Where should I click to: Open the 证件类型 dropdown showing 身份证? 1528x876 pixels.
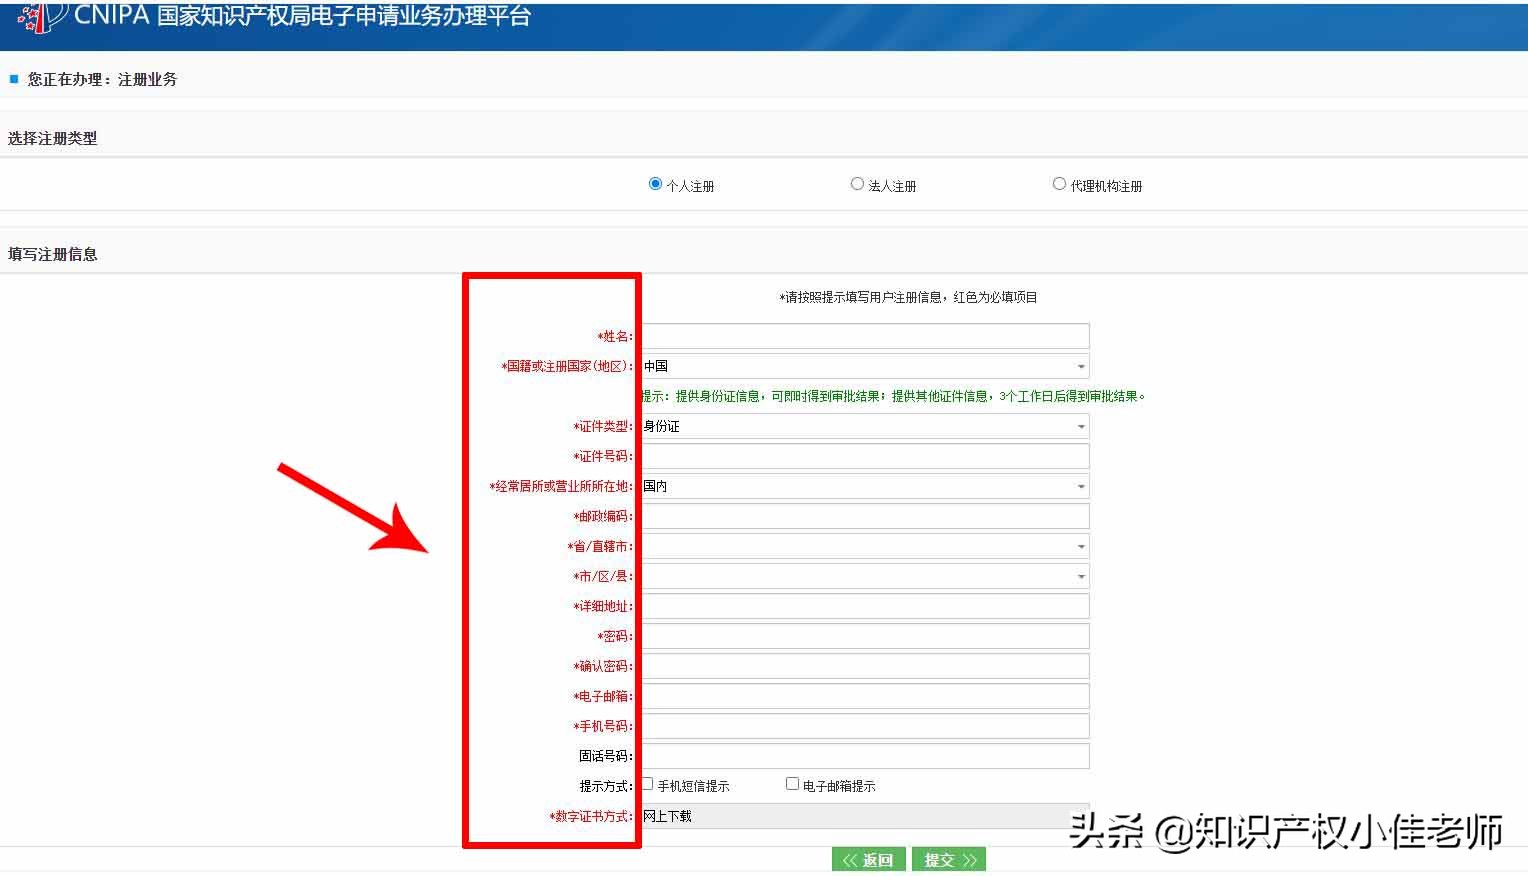pyautogui.click(x=865, y=426)
